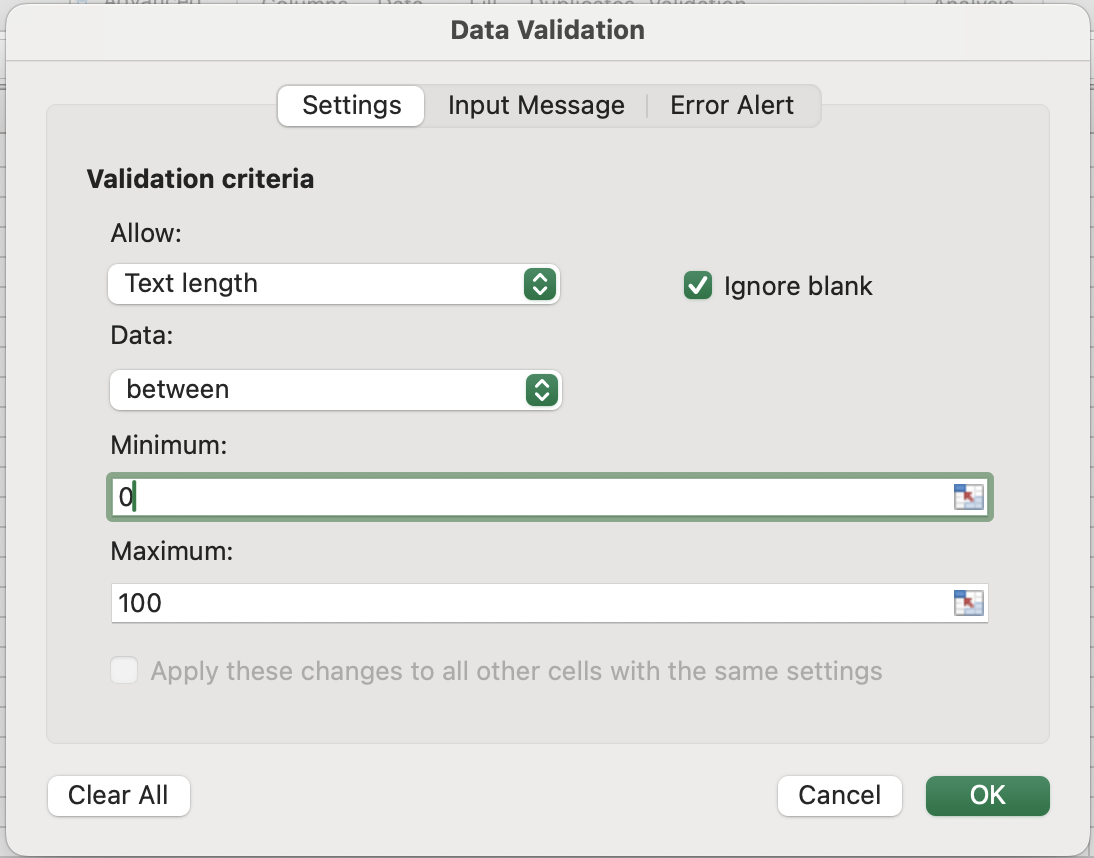
Task: Click into the Maximum field containing 100
Action: [x=530, y=603]
